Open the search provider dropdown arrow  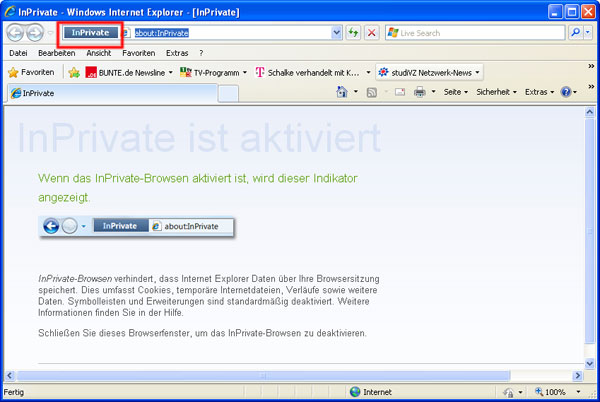coord(588,33)
